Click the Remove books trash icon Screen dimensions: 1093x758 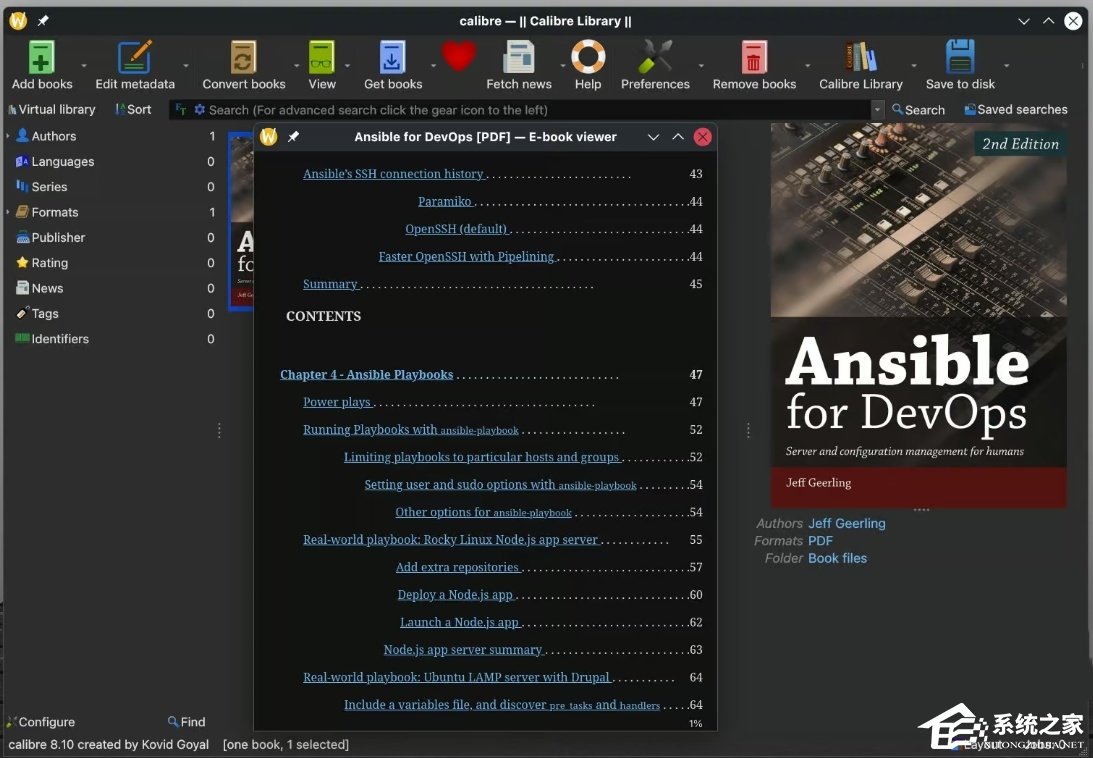tap(754, 58)
